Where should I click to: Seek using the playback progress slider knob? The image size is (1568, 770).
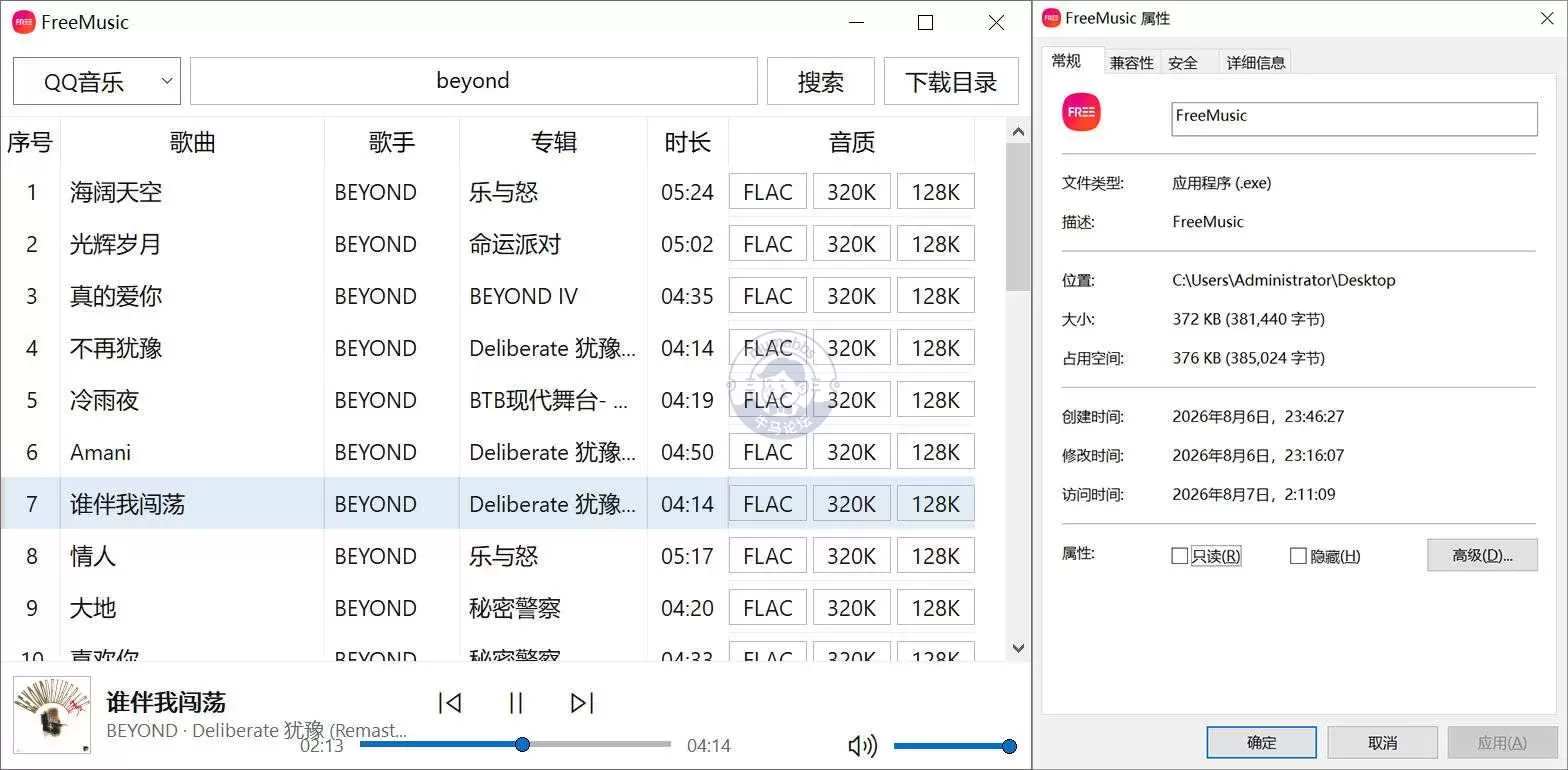point(522,744)
